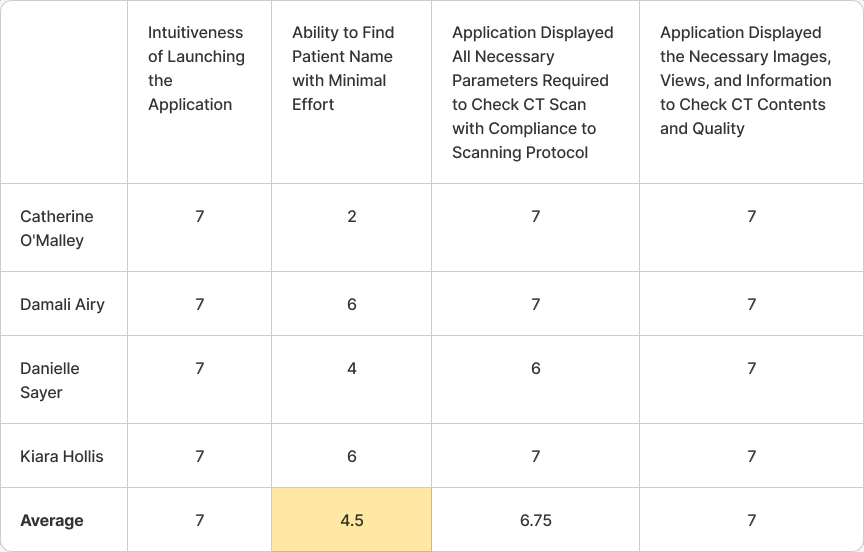Click the Average value under Intuitiveness column
This screenshot has width=864, height=552.
click(199, 519)
